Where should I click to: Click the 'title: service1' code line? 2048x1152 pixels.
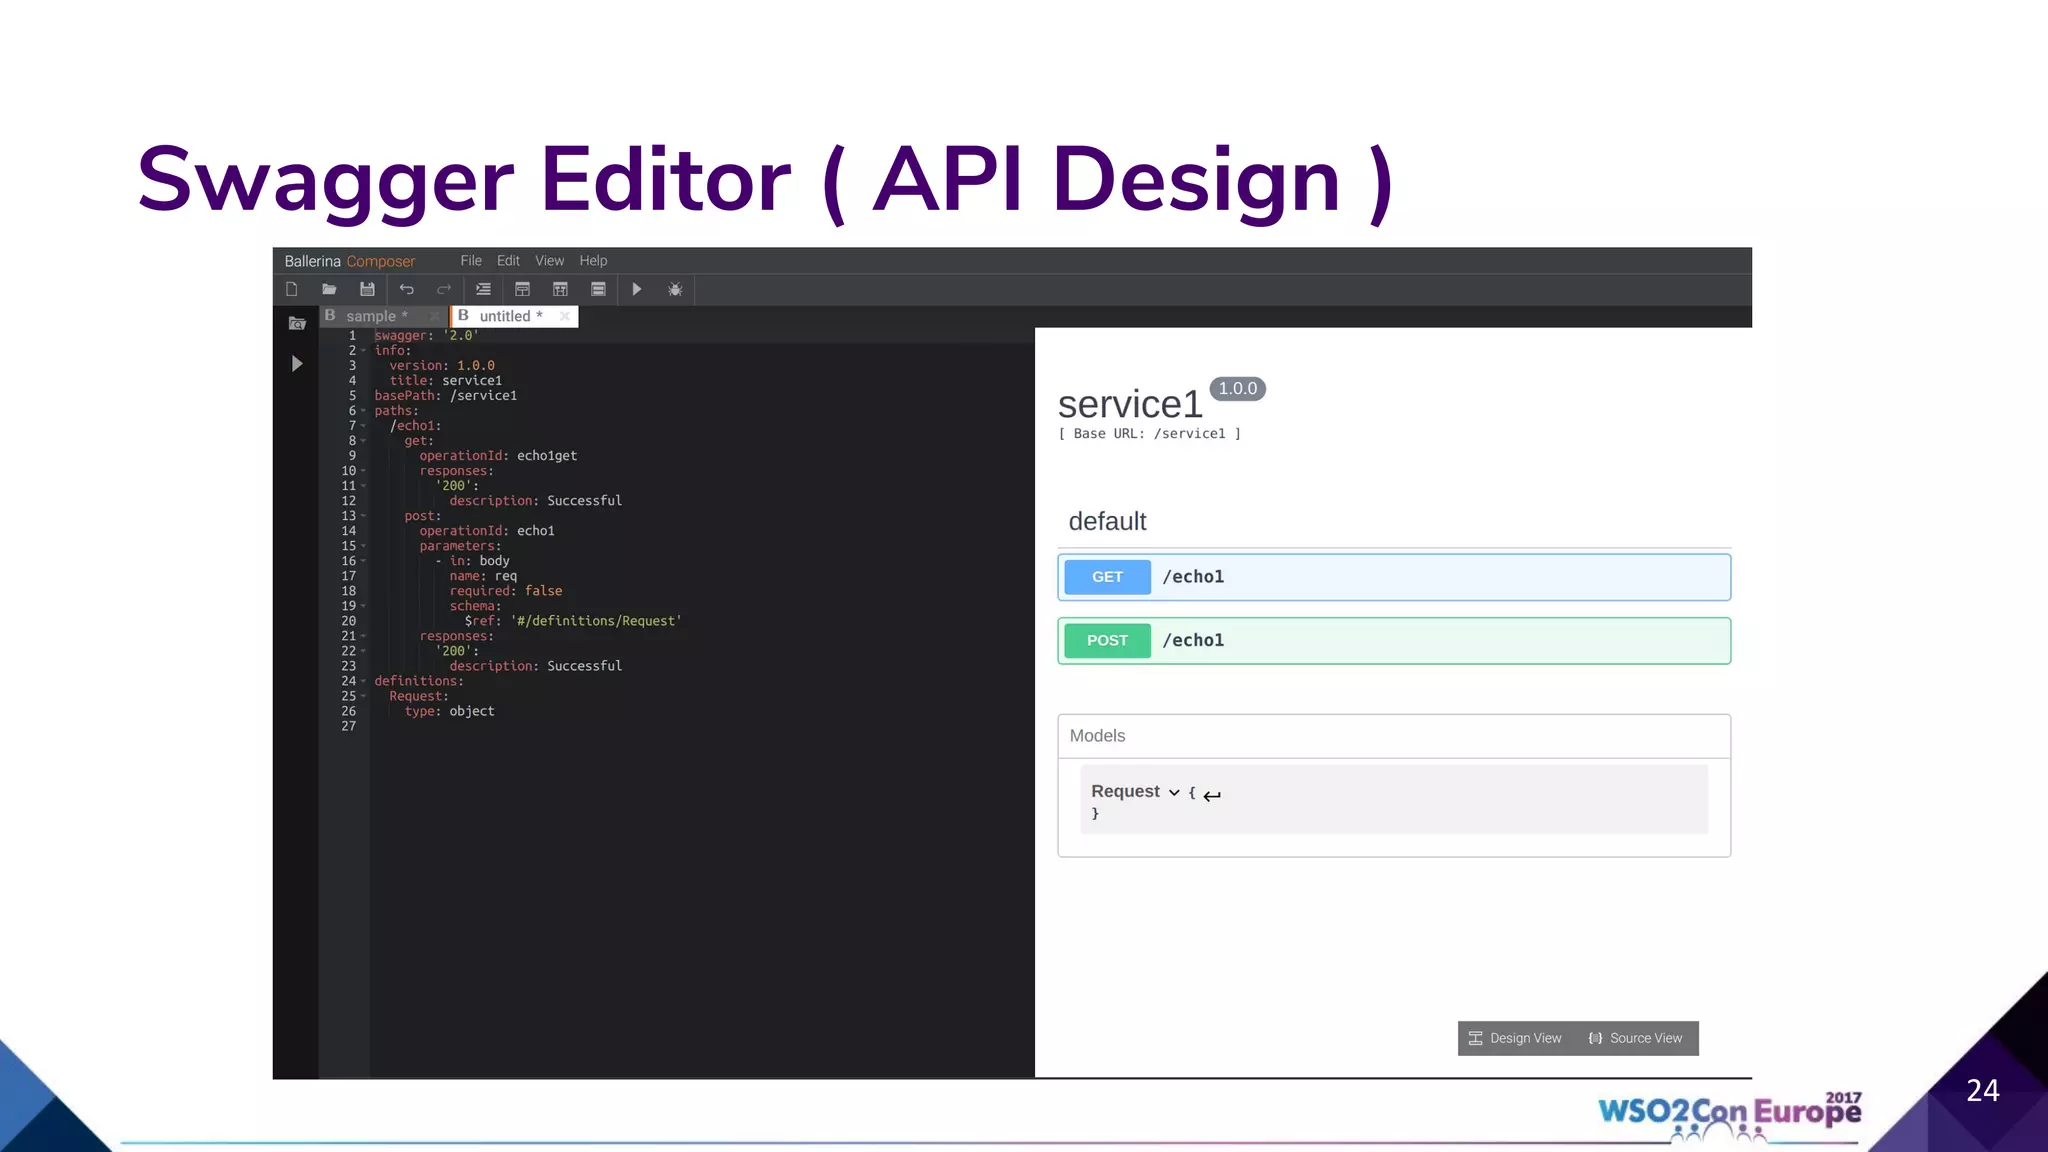446,381
